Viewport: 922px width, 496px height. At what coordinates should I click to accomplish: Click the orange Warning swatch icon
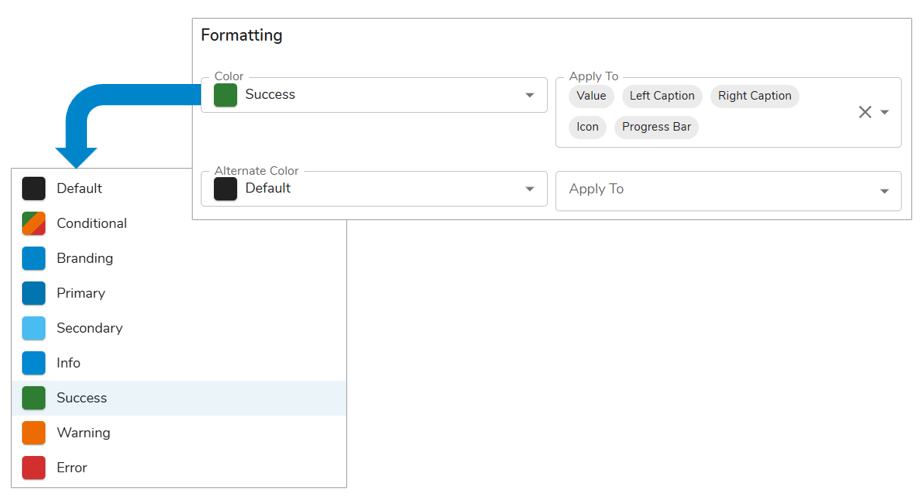click(x=34, y=433)
